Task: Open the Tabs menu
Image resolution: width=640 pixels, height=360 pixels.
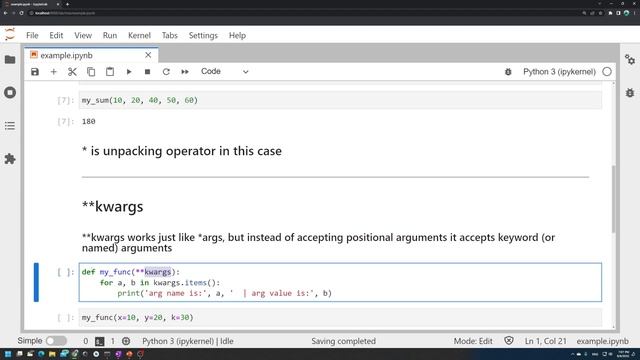Action: pos(169,36)
